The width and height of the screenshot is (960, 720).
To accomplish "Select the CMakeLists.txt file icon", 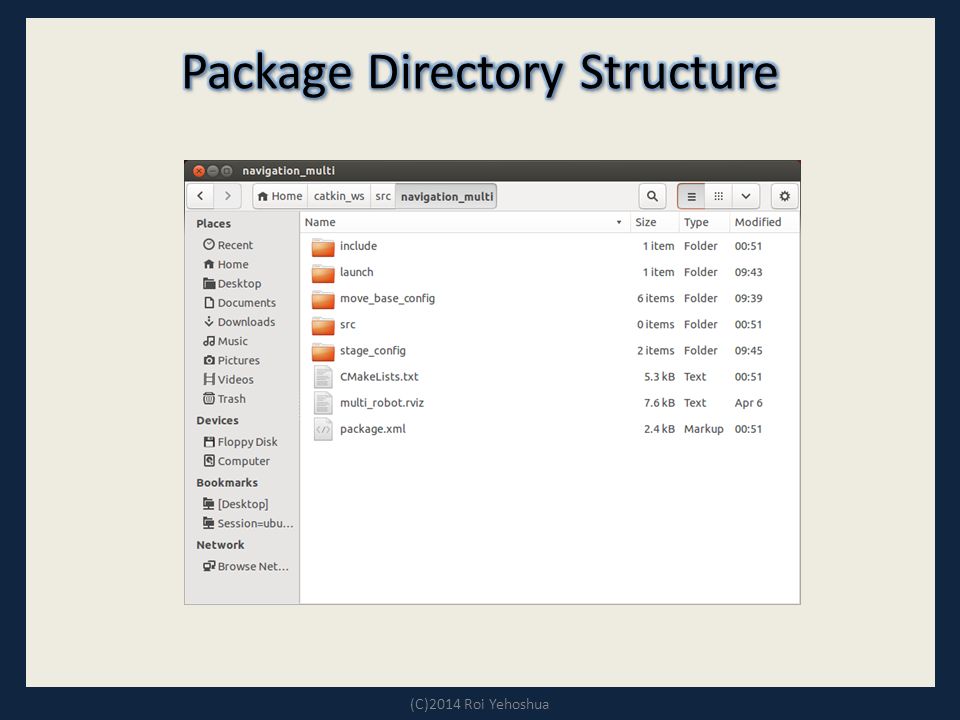I will (323, 377).
